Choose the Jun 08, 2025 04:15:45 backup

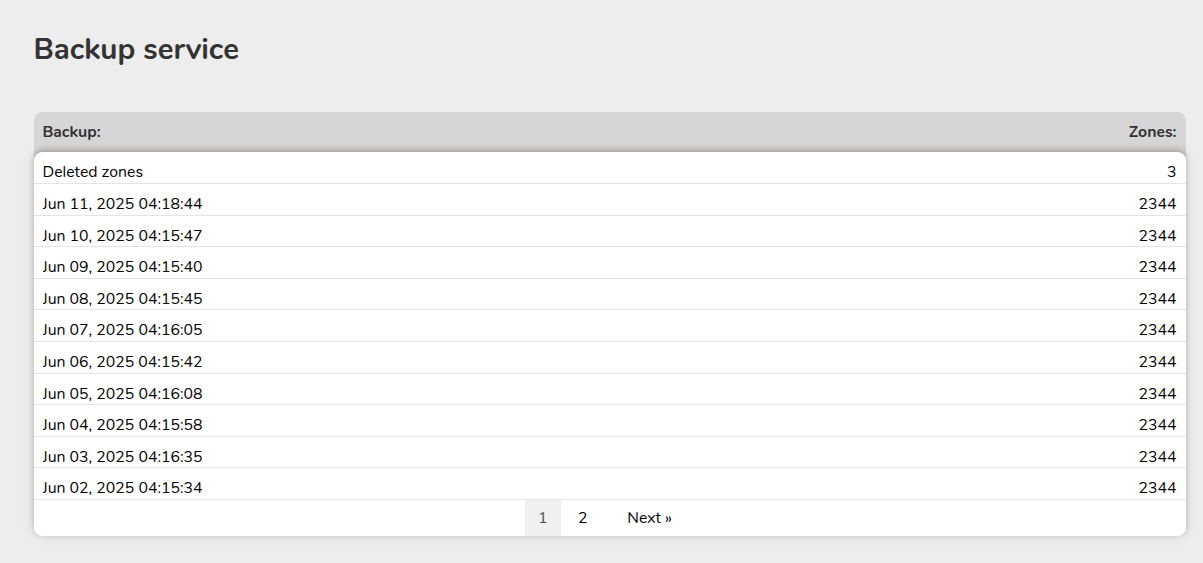[122, 299]
